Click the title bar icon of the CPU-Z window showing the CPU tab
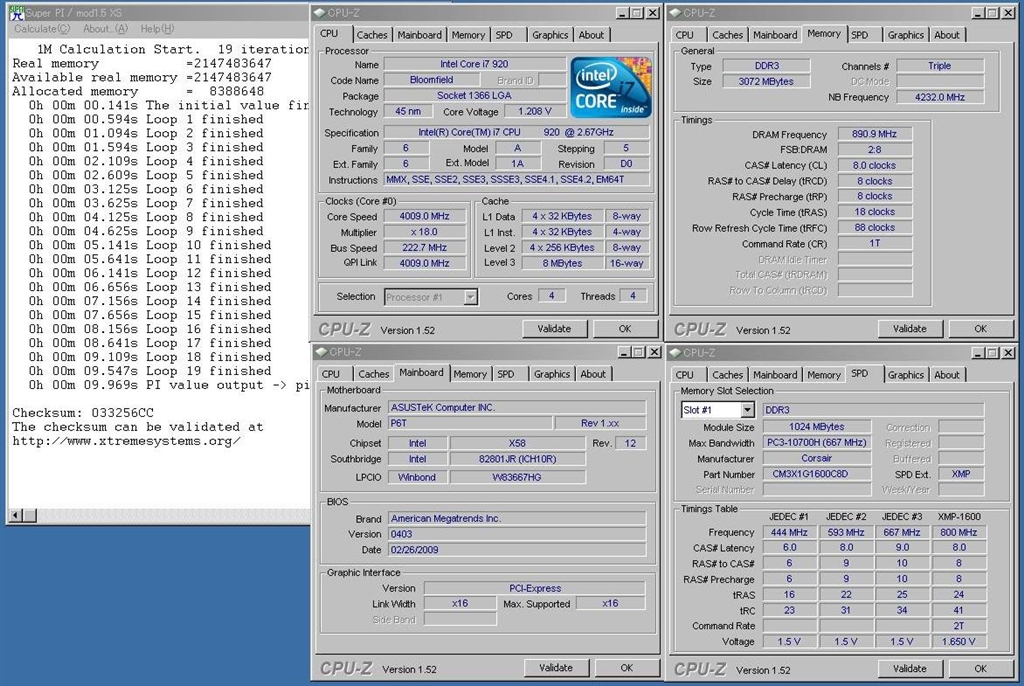 (319, 12)
